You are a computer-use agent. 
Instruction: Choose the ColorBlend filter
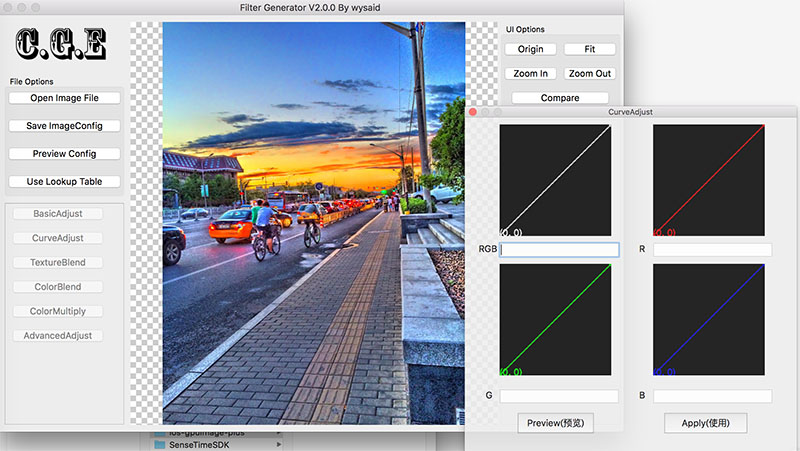point(58,287)
